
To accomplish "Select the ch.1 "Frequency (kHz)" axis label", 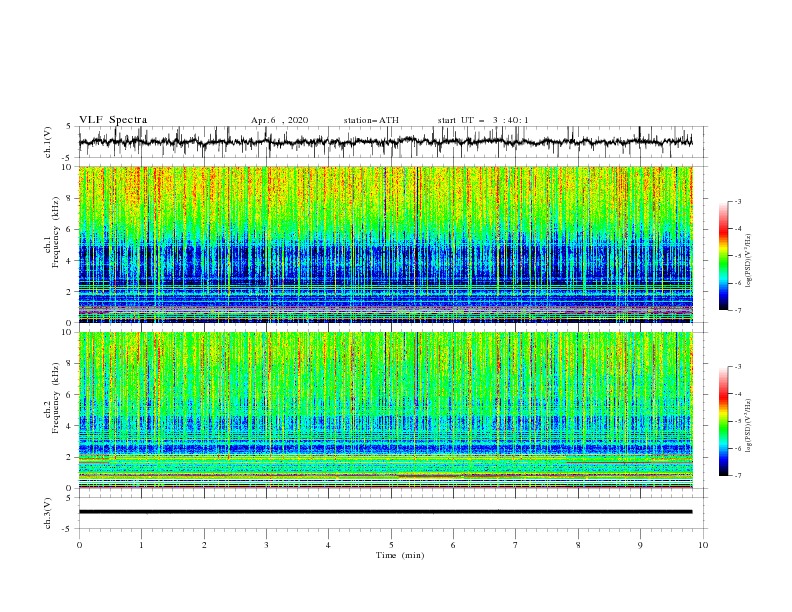I will [x=56, y=232].
